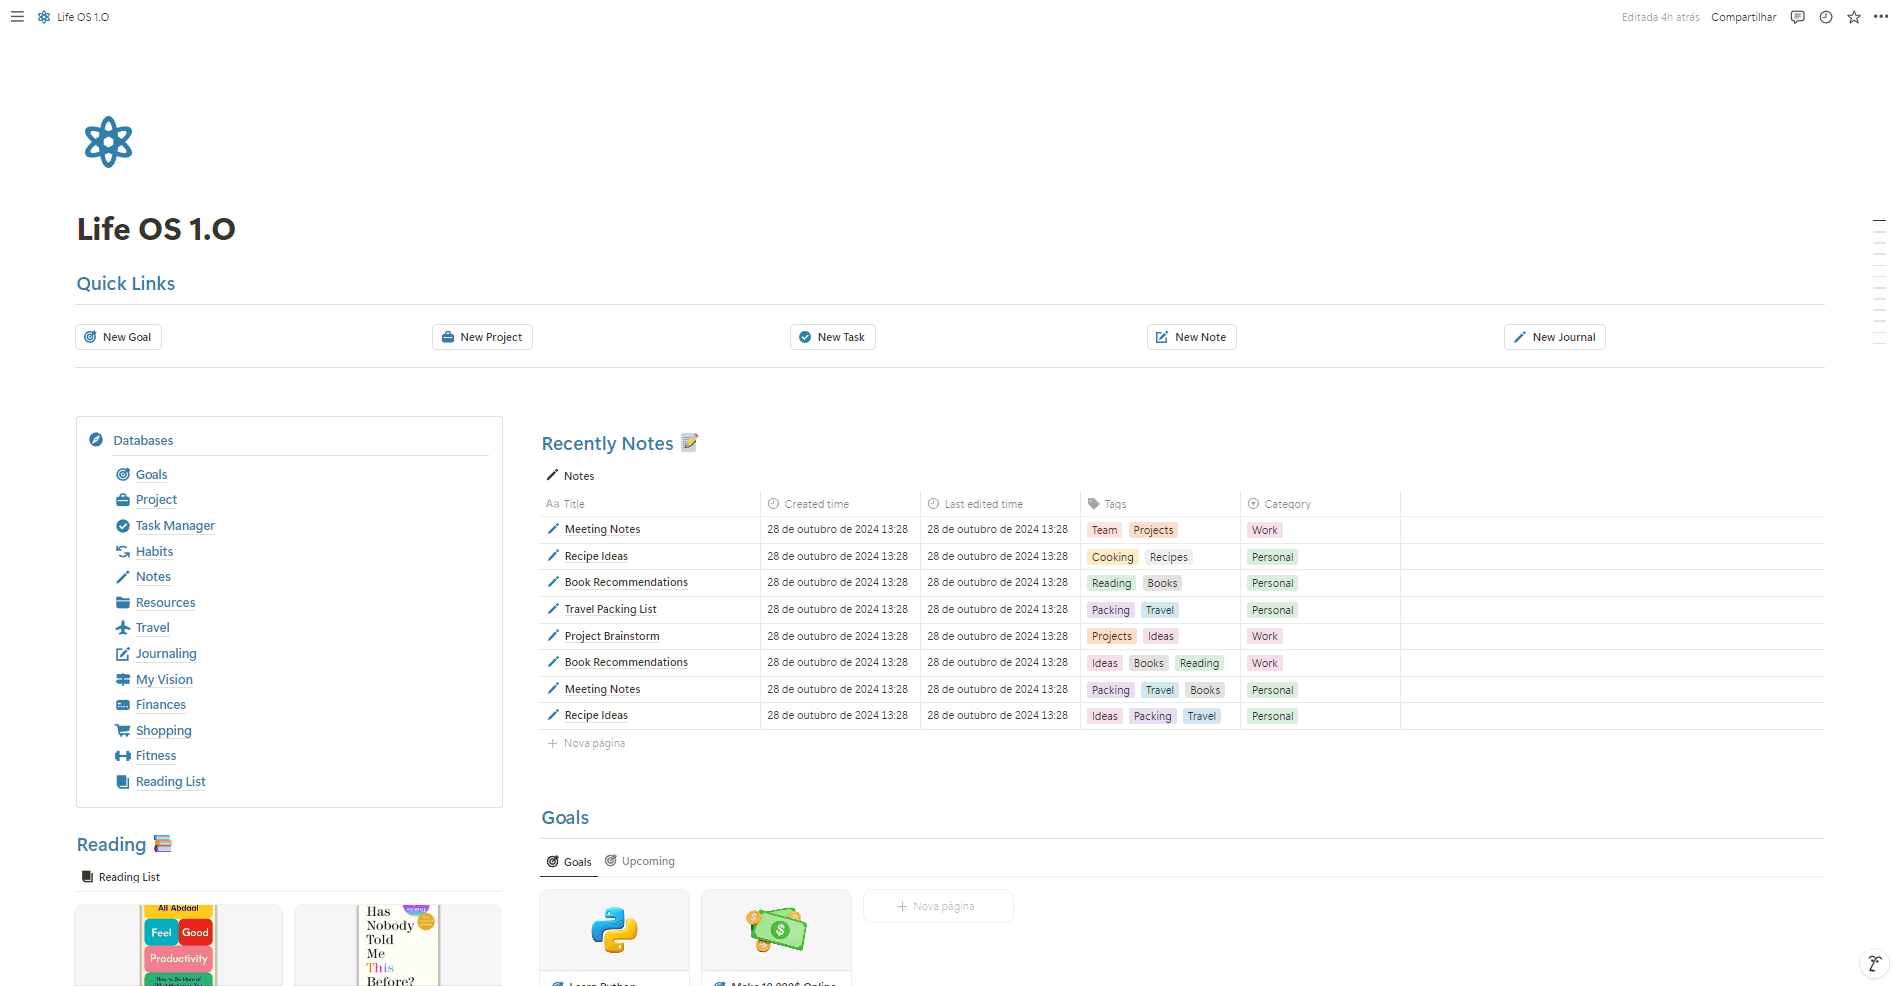Click the Life OS 1.0 breadcrumb title

click(83, 17)
